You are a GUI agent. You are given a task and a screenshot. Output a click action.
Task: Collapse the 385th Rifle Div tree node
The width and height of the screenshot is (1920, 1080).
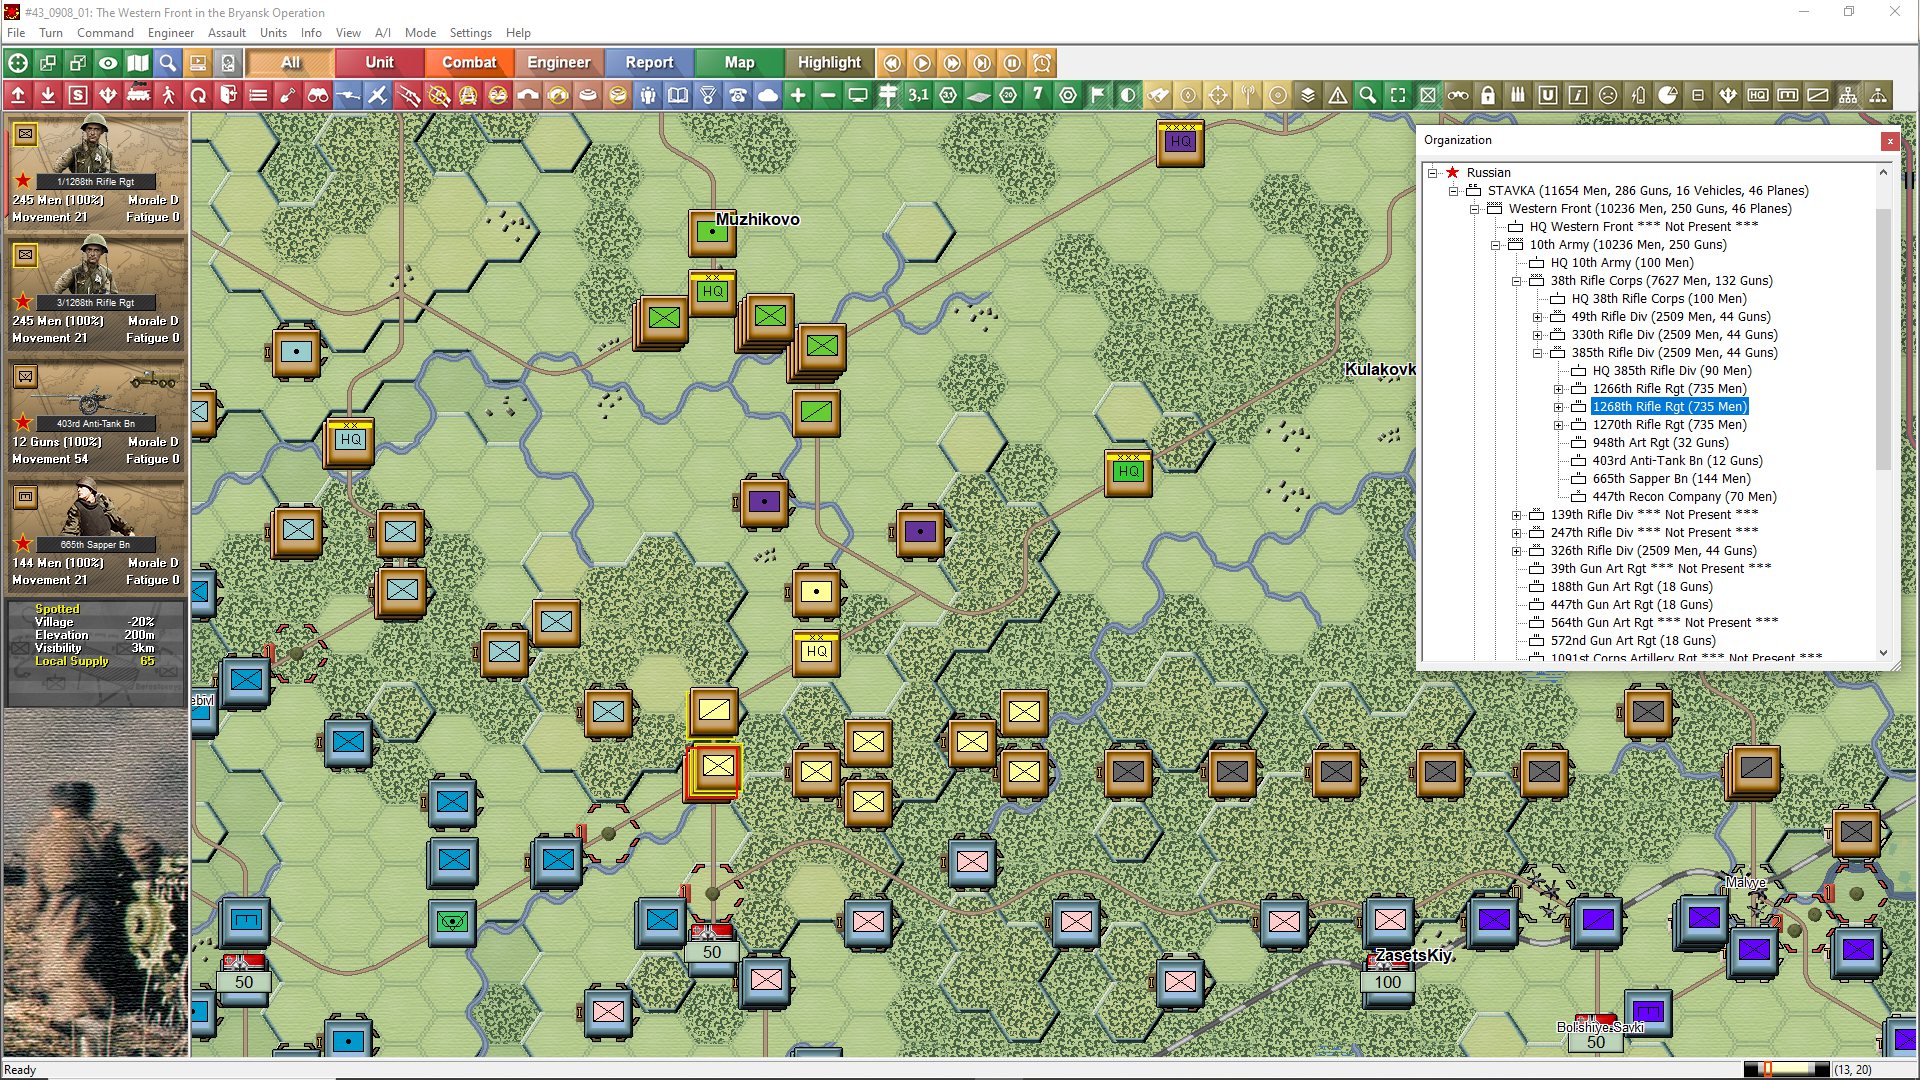click(x=1537, y=353)
